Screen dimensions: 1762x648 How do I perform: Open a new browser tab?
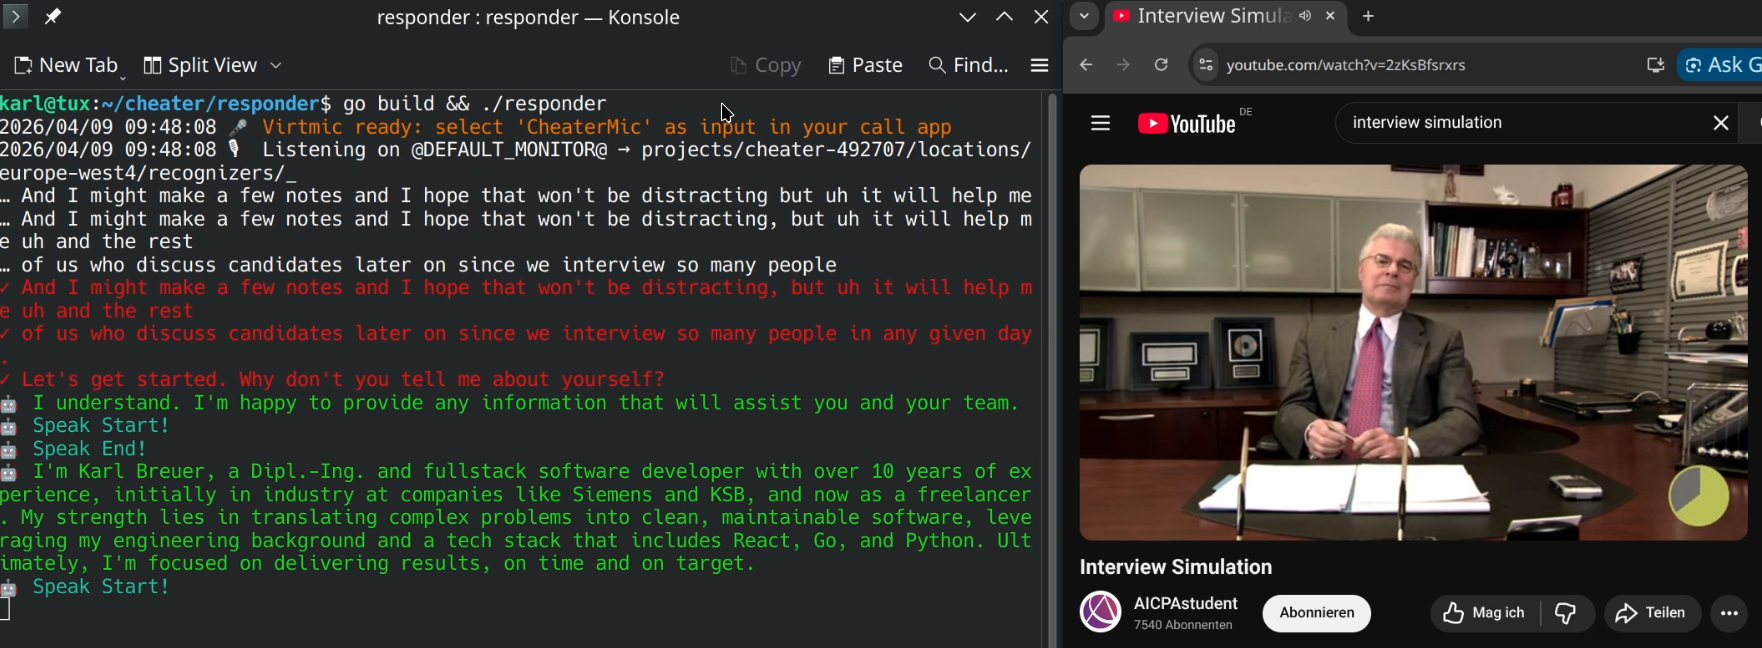coord(1368,16)
